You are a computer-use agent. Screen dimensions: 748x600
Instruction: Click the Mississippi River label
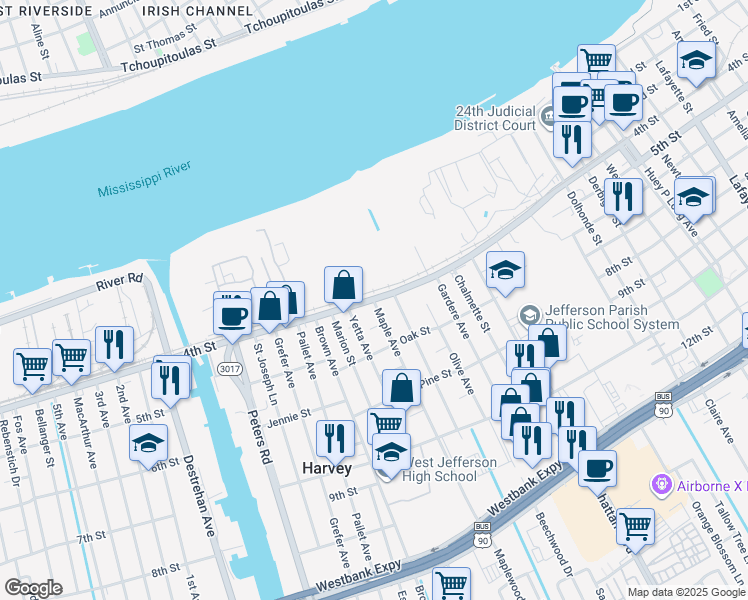click(x=145, y=179)
